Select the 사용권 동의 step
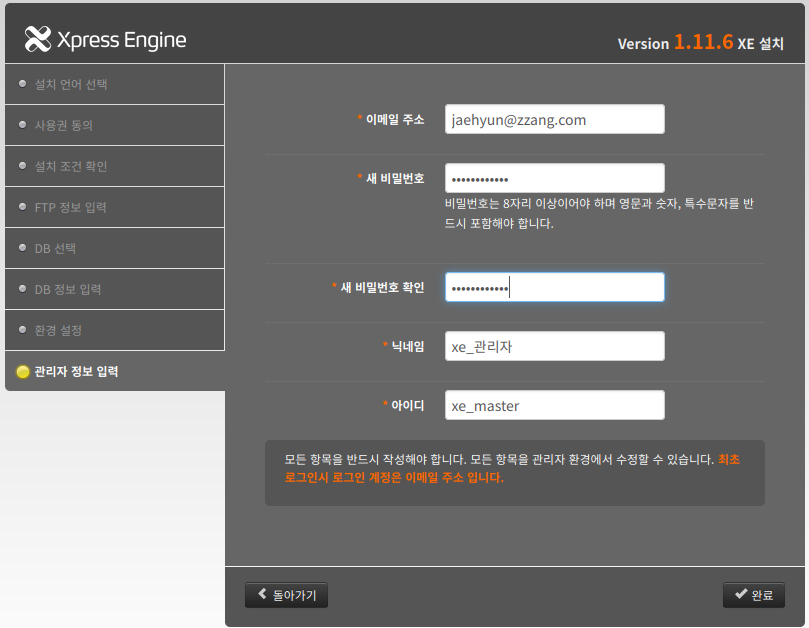The image size is (809, 628). [x=115, y=125]
